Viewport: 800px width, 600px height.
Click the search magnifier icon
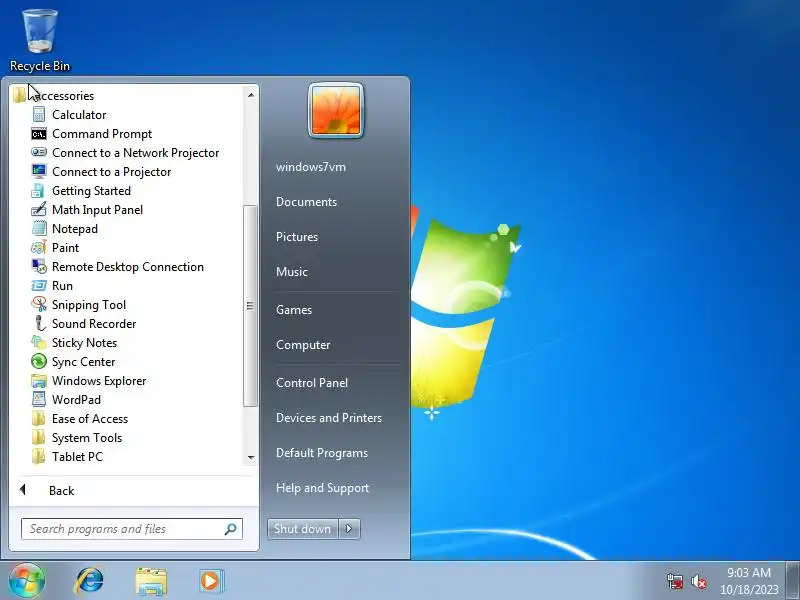pos(231,529)
